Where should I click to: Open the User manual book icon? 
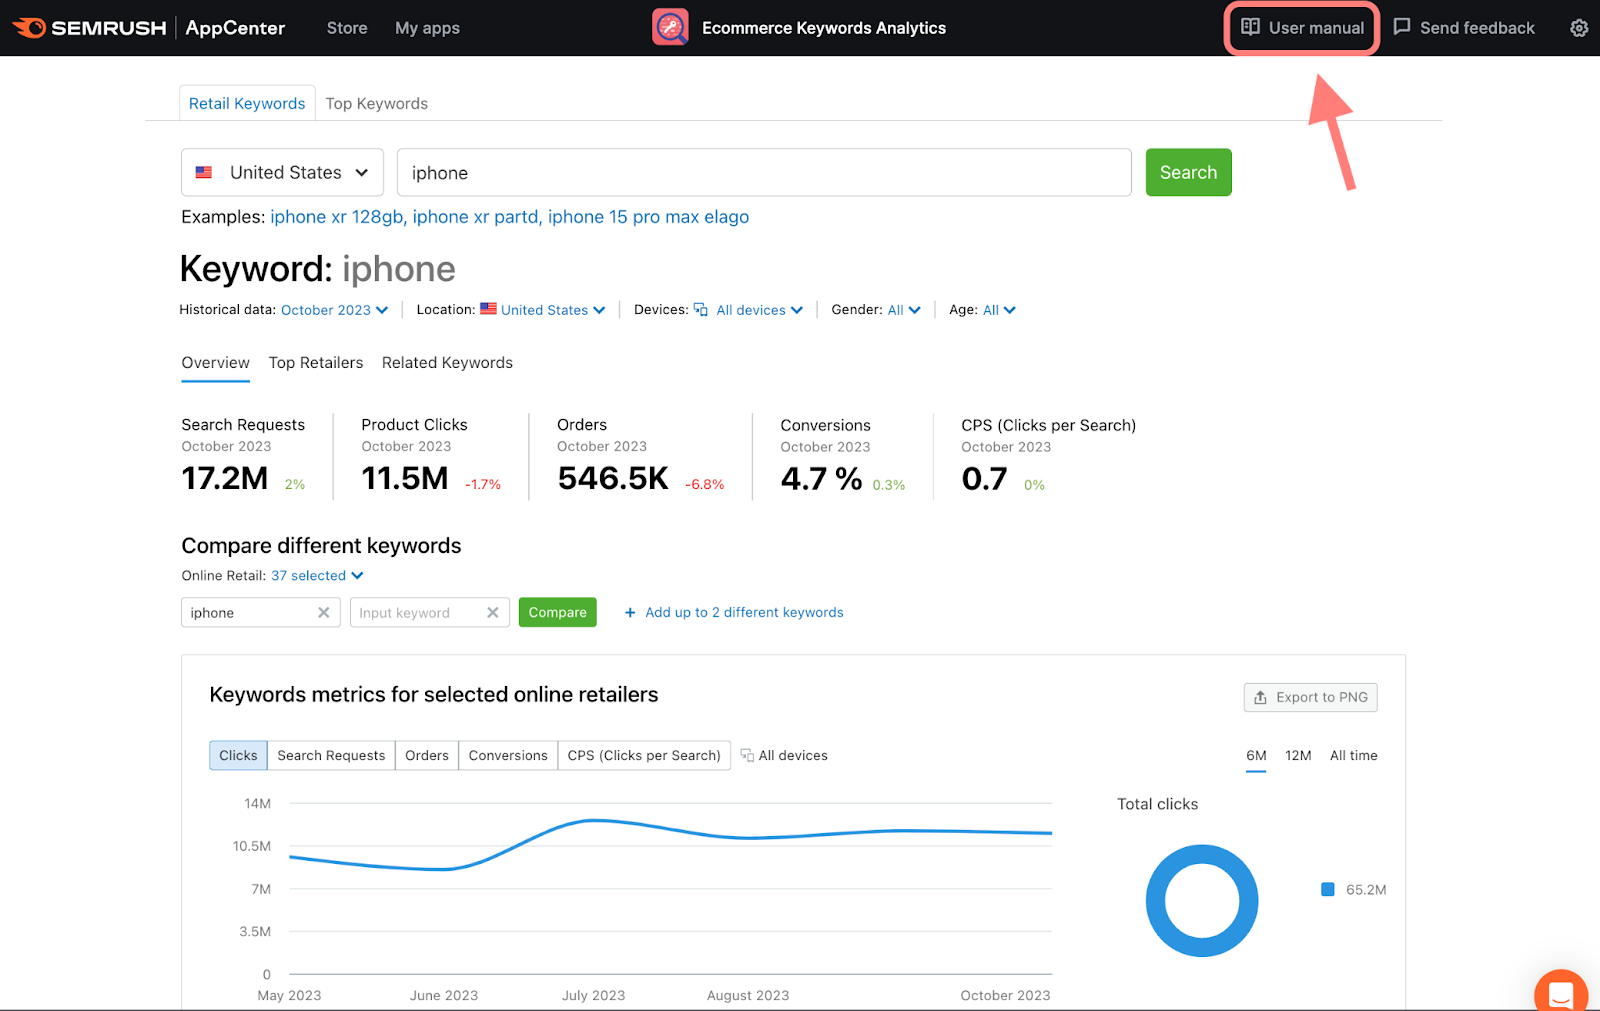coord(1250,27)
